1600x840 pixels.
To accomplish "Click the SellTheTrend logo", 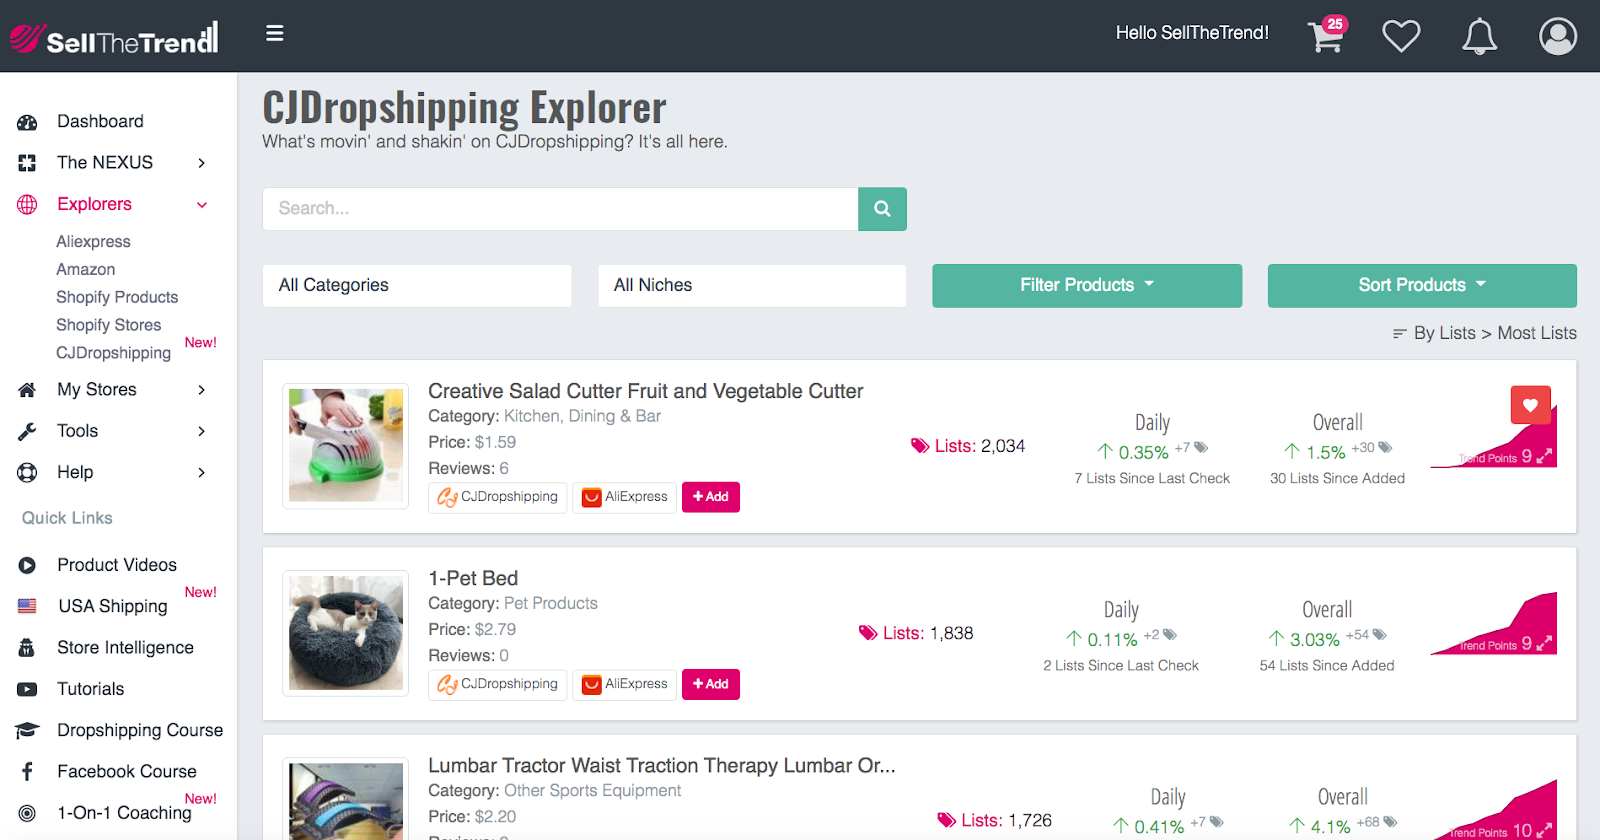I will point(114,38).
